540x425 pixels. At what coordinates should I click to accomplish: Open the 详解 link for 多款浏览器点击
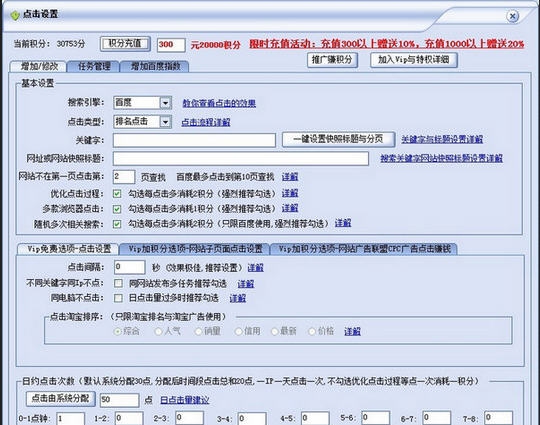pyautogui.click(x=290, y=208)
